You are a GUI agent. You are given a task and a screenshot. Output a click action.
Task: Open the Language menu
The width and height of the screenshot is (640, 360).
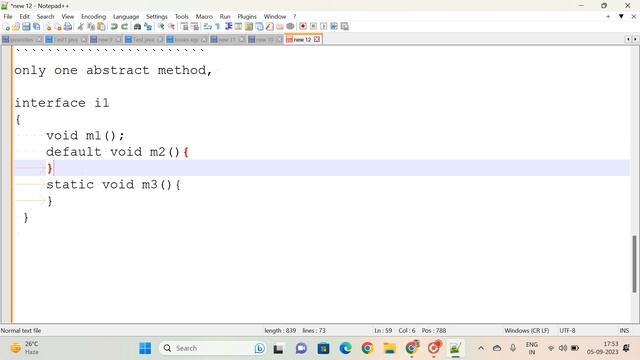click(x=126, y=16)
